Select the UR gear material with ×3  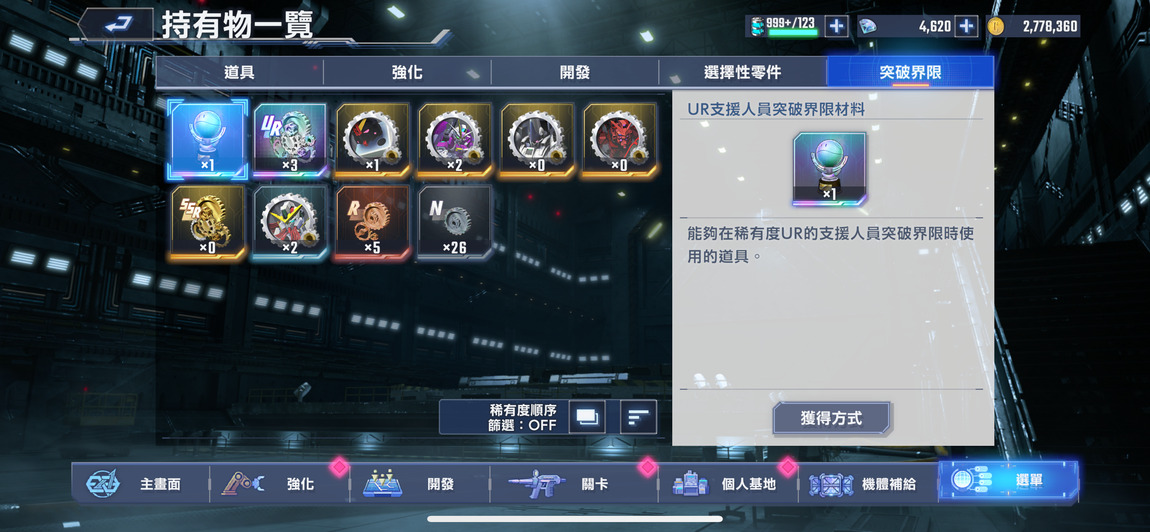click(290, 141)
